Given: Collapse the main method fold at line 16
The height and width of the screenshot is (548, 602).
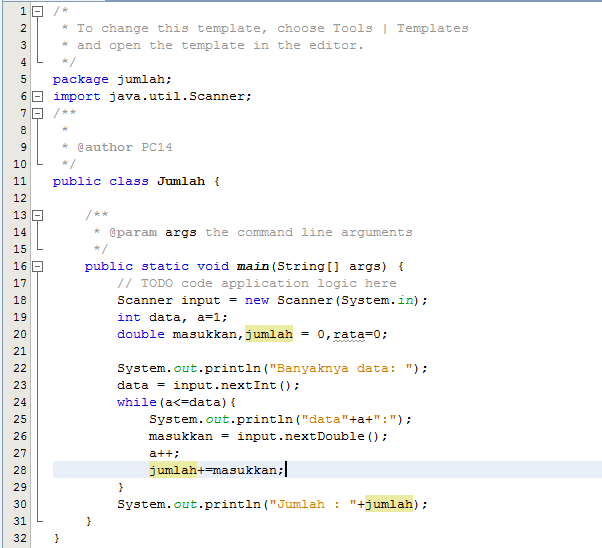Looking at the screenshot, I should click(x=37, y=267).
